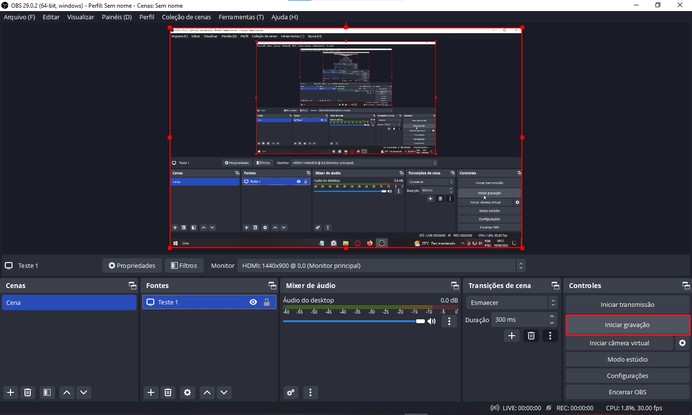Open Coleção de cenas menu
The width and height of the screenshot is (692, 415).
coord(186,17)
